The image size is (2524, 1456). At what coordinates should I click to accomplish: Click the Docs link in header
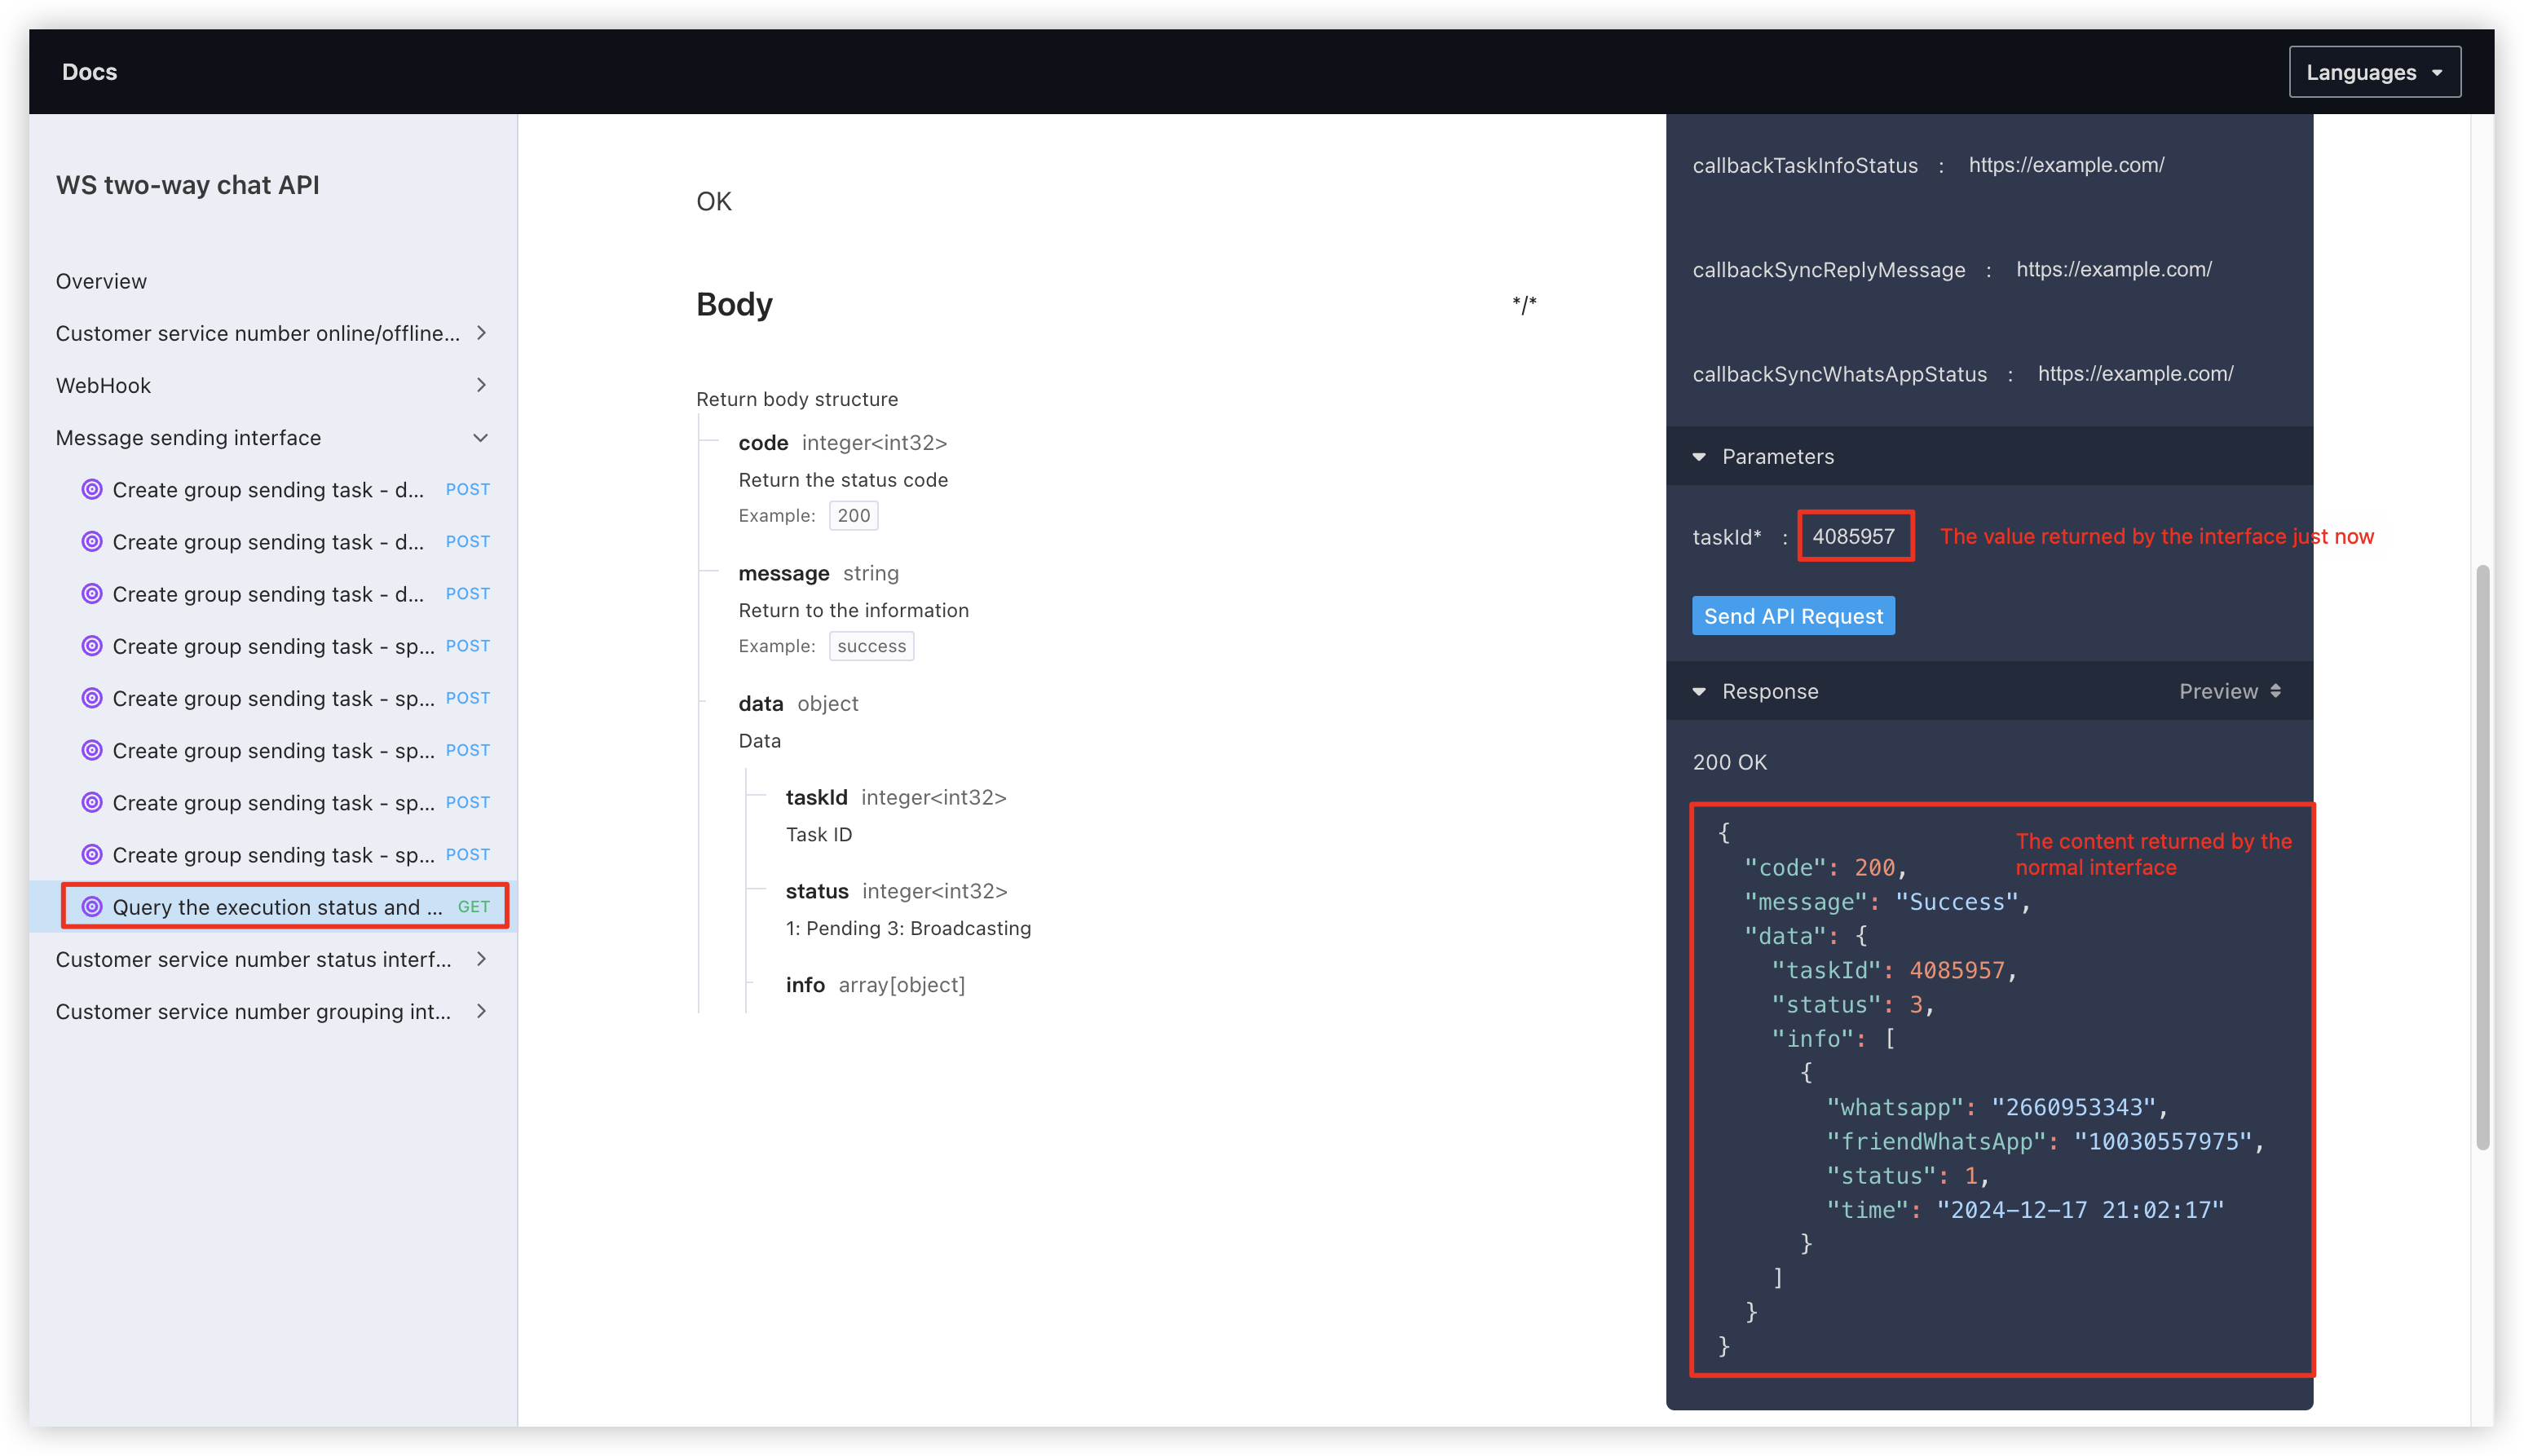click(x=89, y=72)
